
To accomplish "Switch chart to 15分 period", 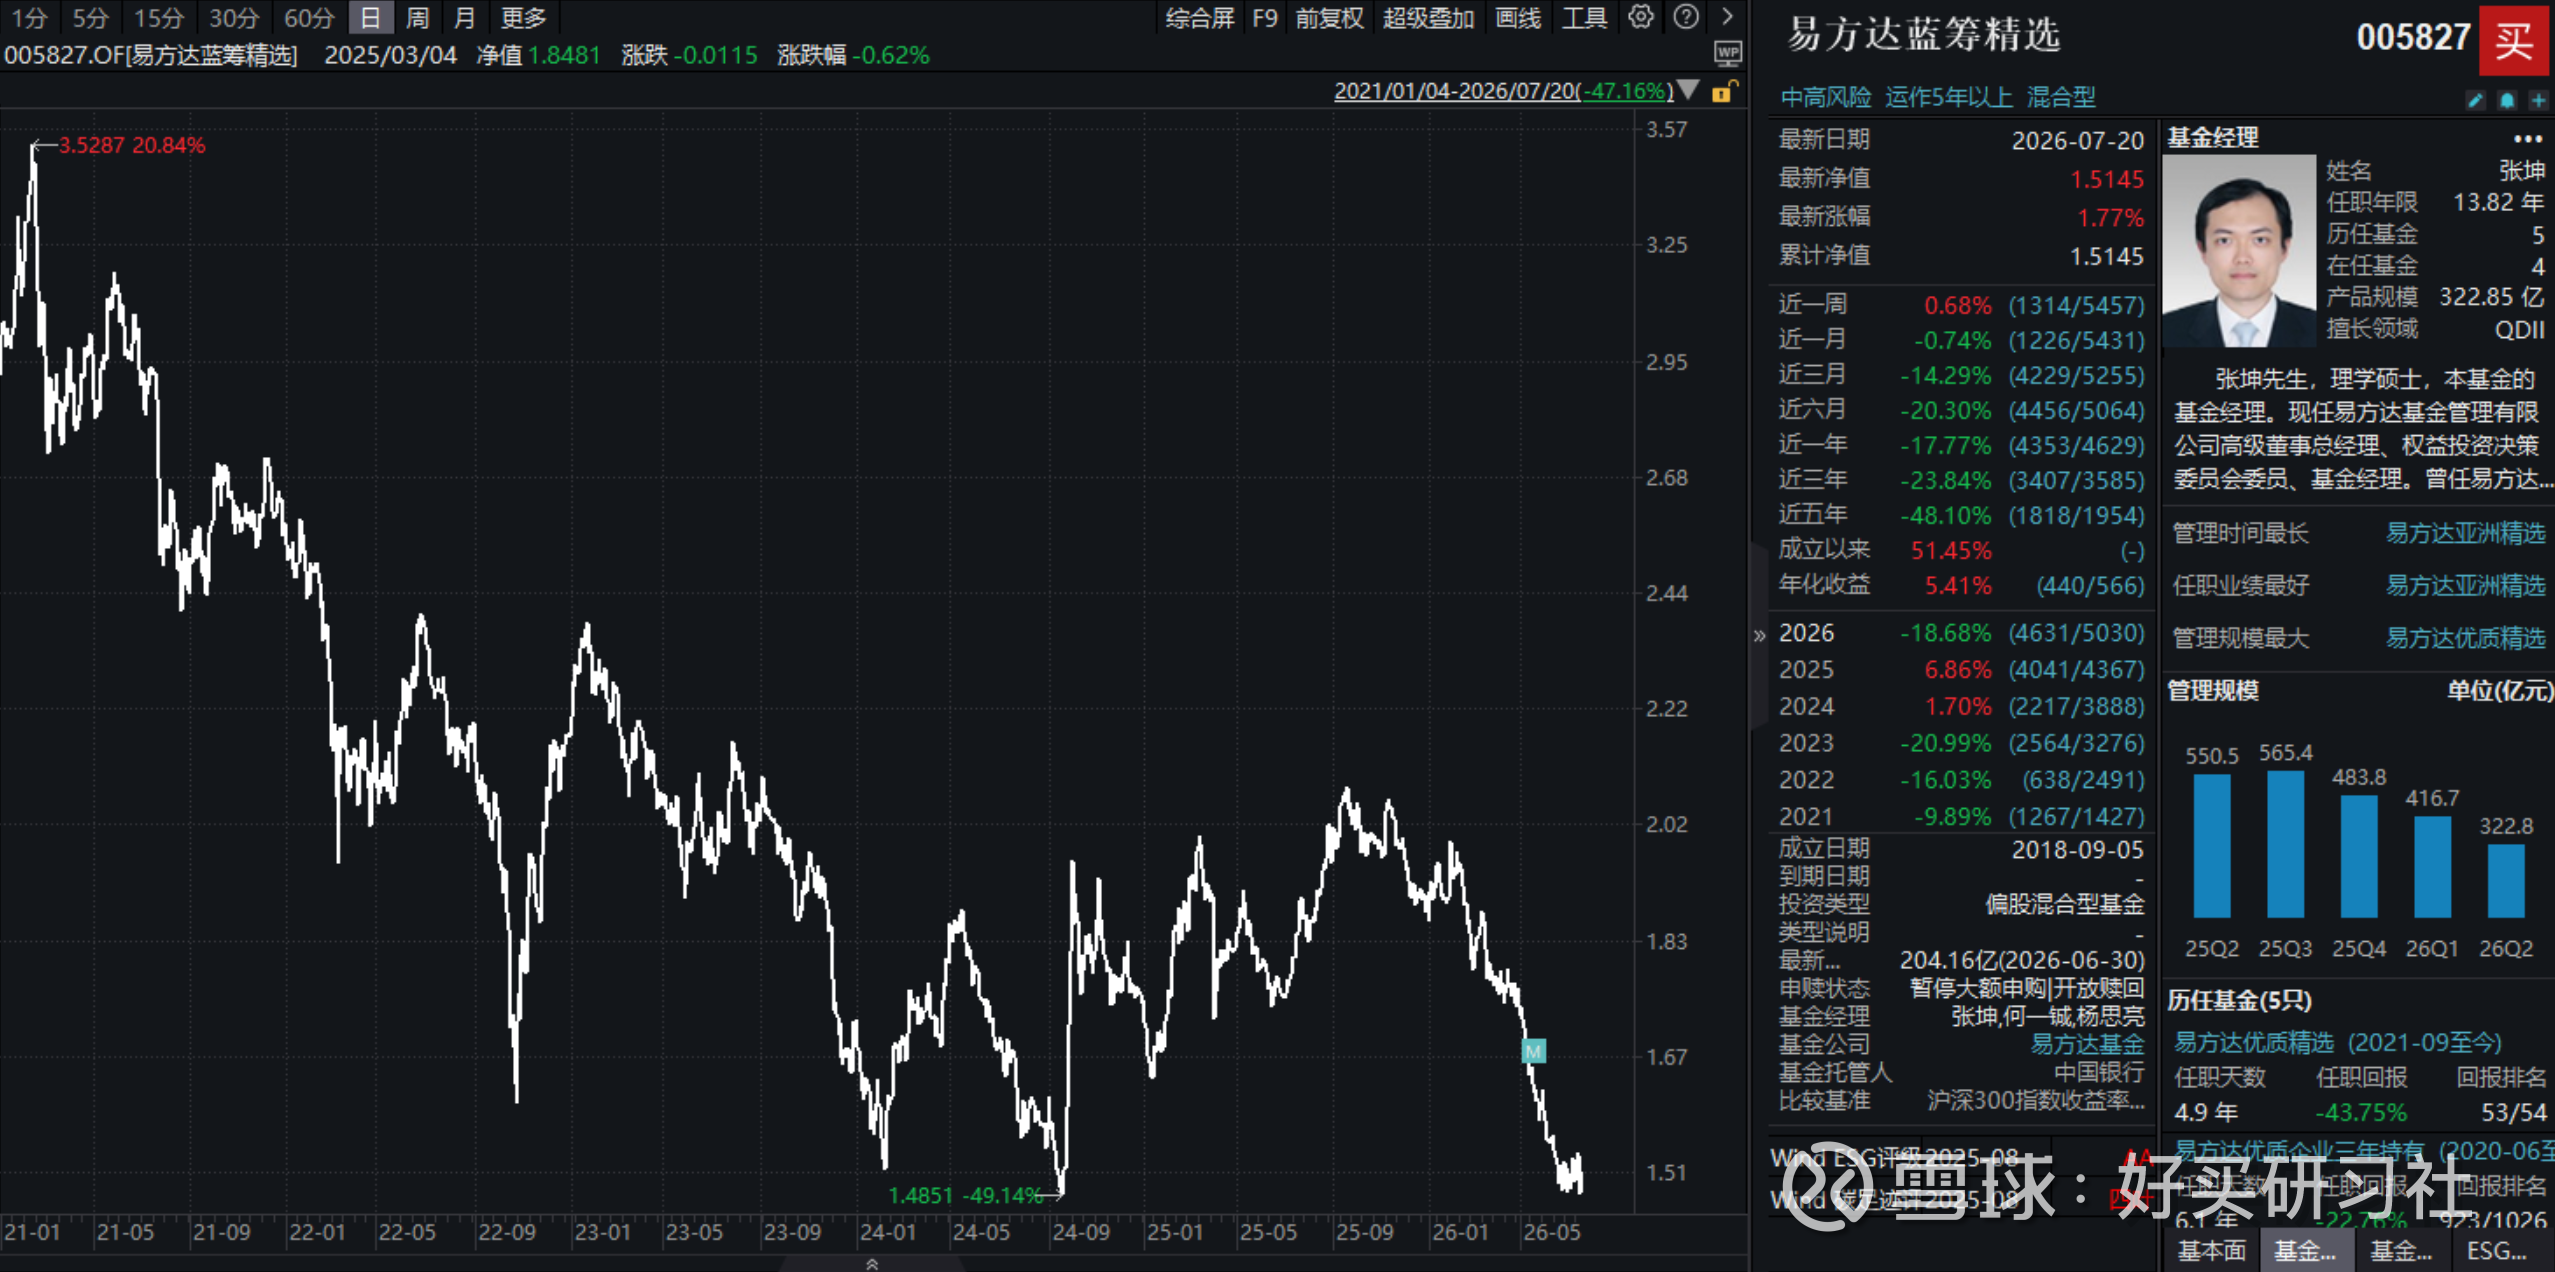I will click(159, 18).
